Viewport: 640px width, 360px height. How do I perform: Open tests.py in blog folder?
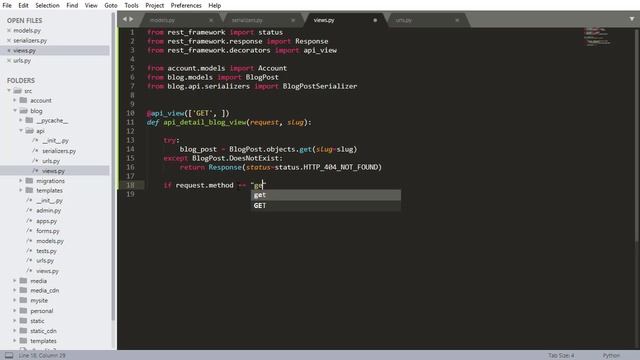coord(47,251)
